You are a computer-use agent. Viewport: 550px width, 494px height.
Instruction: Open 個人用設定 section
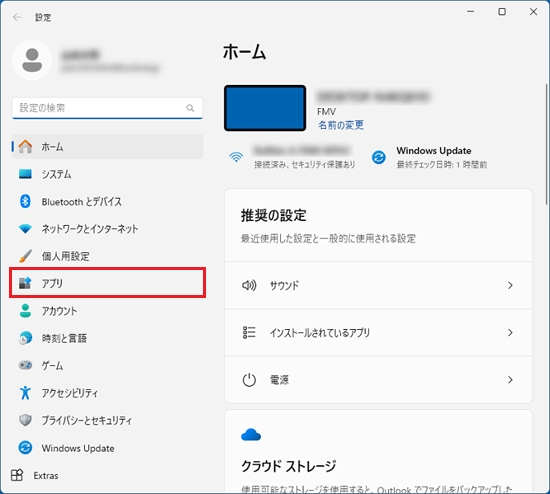pyautogui.click(x=107, y=256)
